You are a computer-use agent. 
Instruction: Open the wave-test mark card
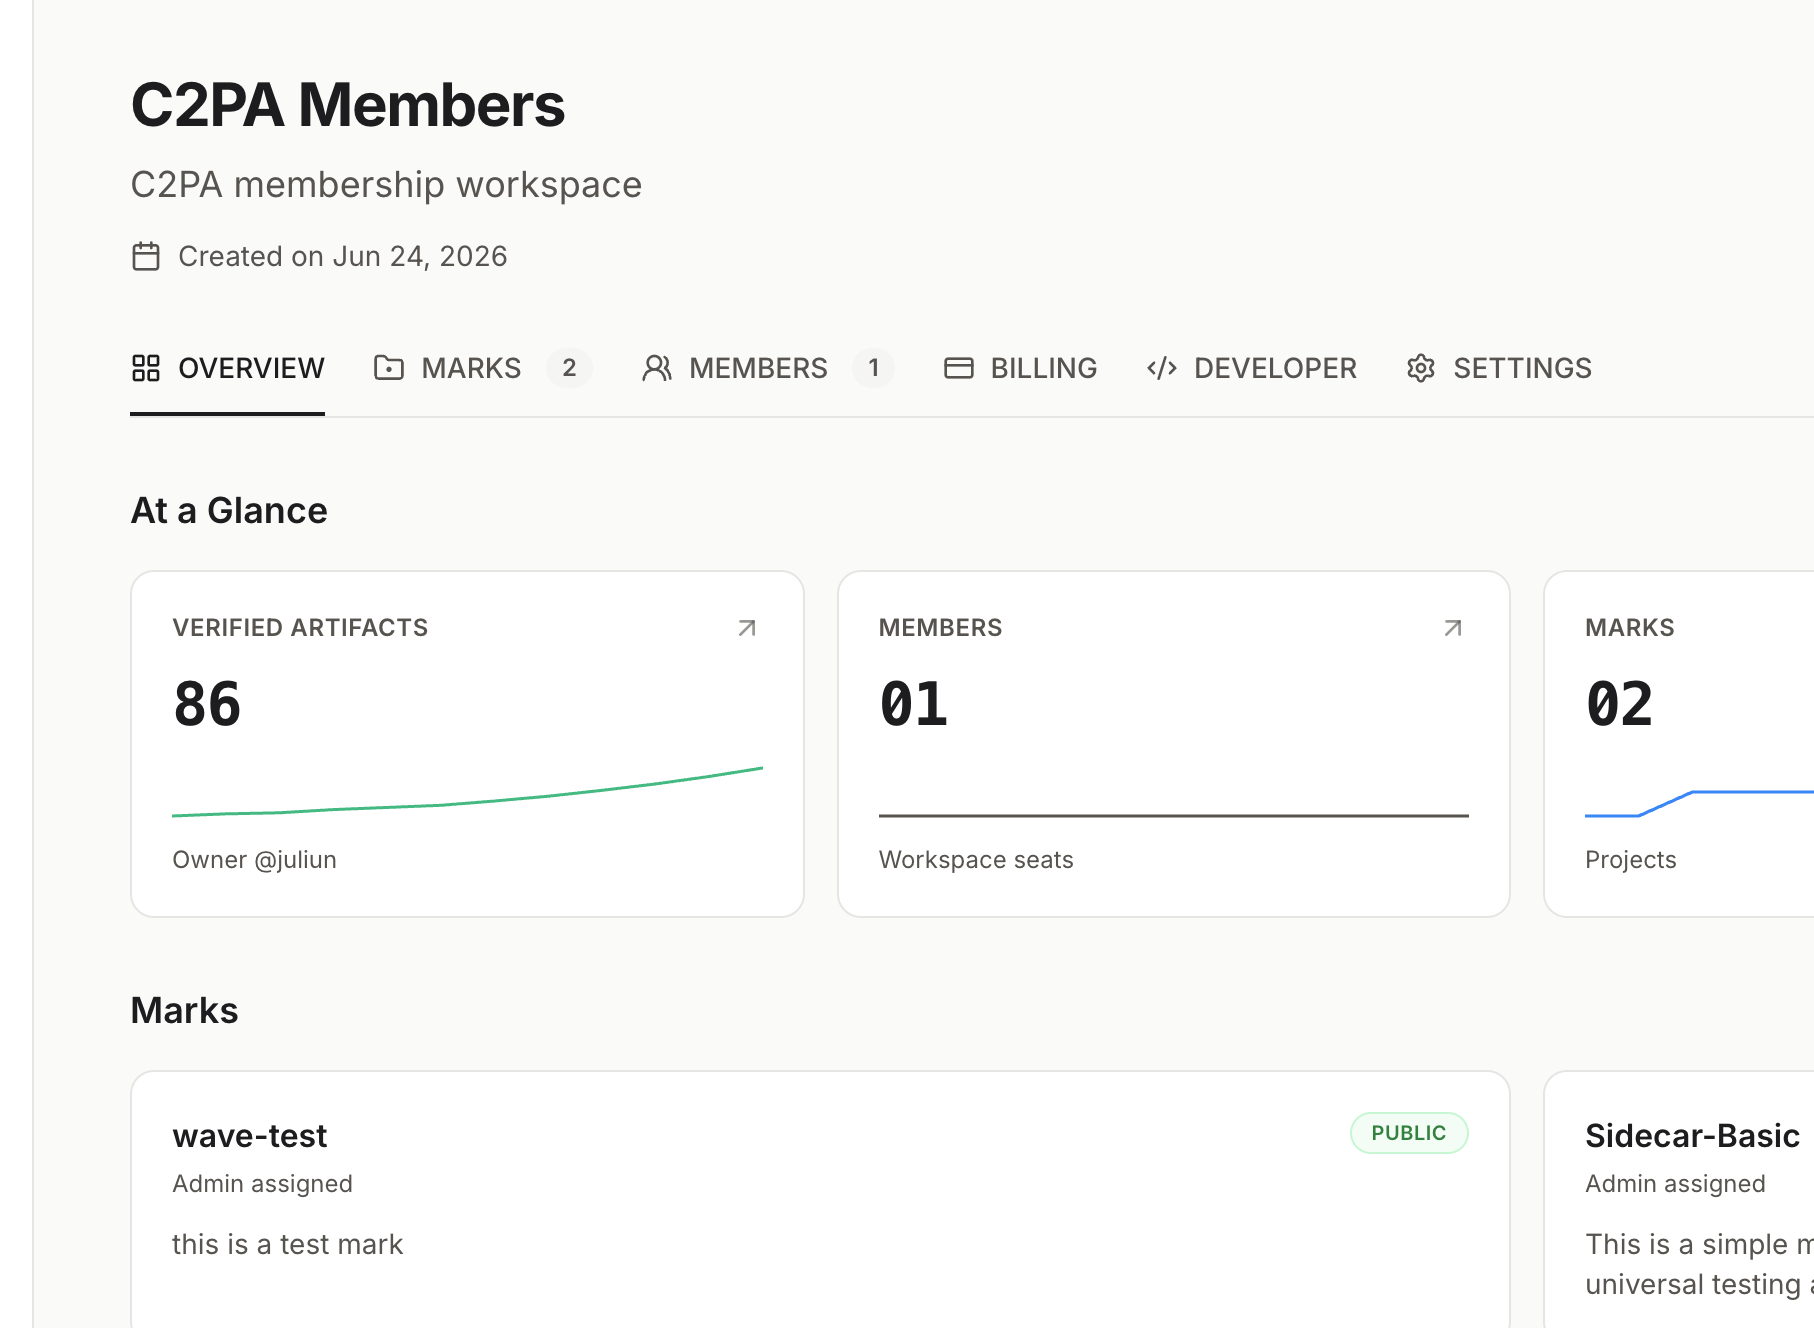pos(820,1200)
